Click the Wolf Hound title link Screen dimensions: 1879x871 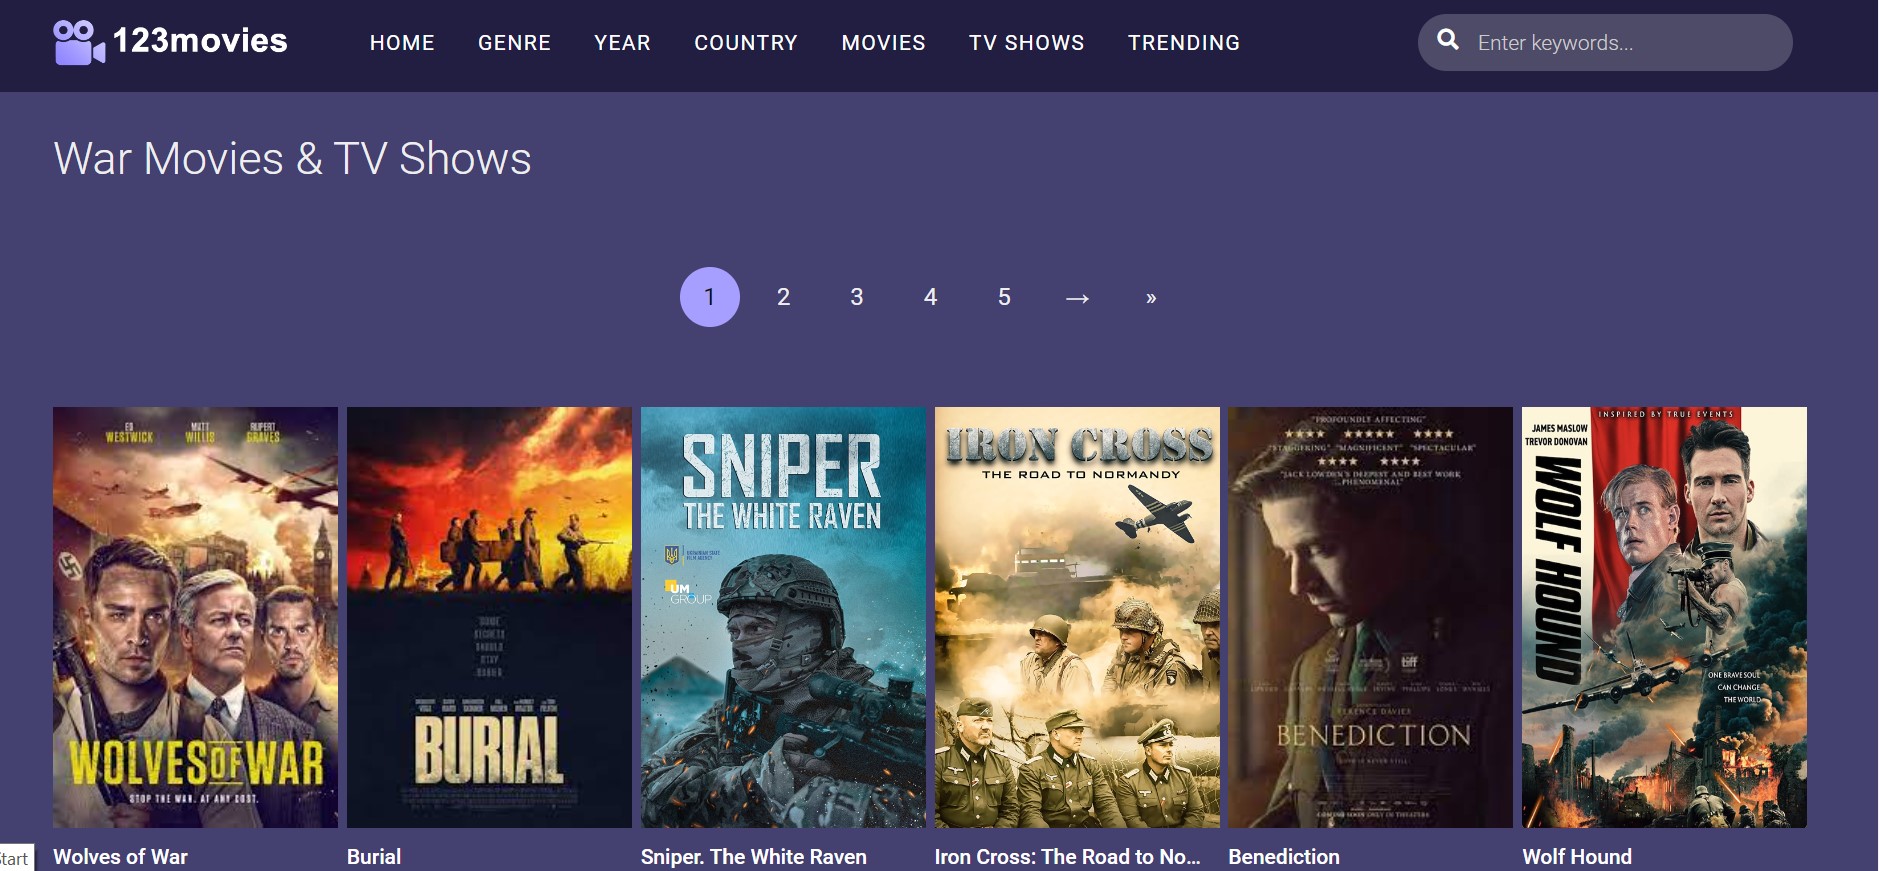point(1577,857)
